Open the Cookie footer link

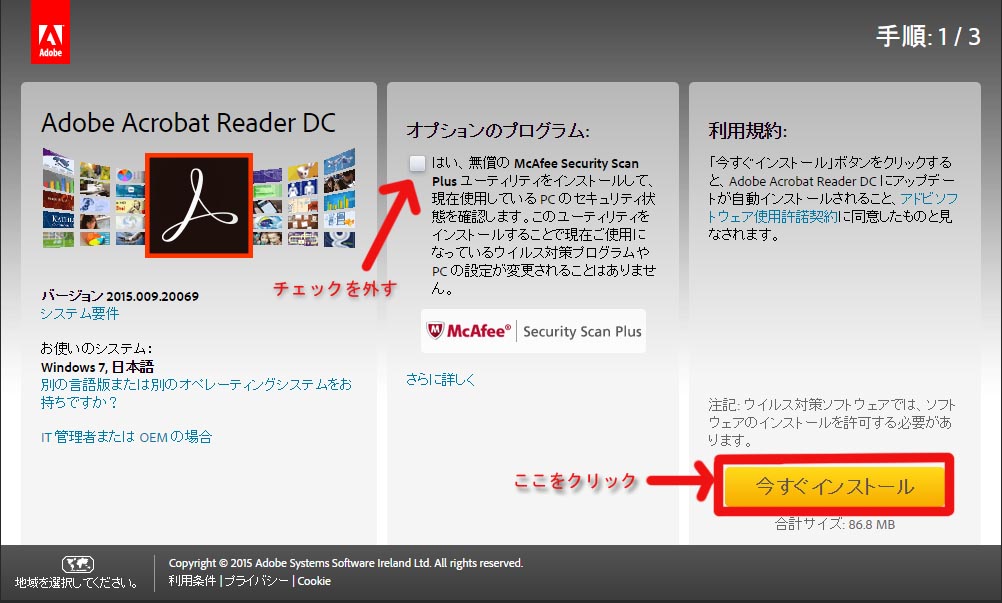click(x=314, y=581)
